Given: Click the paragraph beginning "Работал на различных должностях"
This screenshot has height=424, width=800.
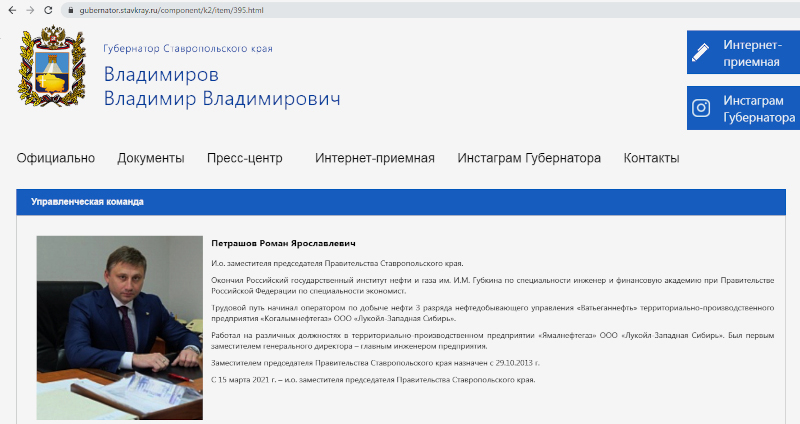Looking at the screenshot, I should click(x=493, y=341).
